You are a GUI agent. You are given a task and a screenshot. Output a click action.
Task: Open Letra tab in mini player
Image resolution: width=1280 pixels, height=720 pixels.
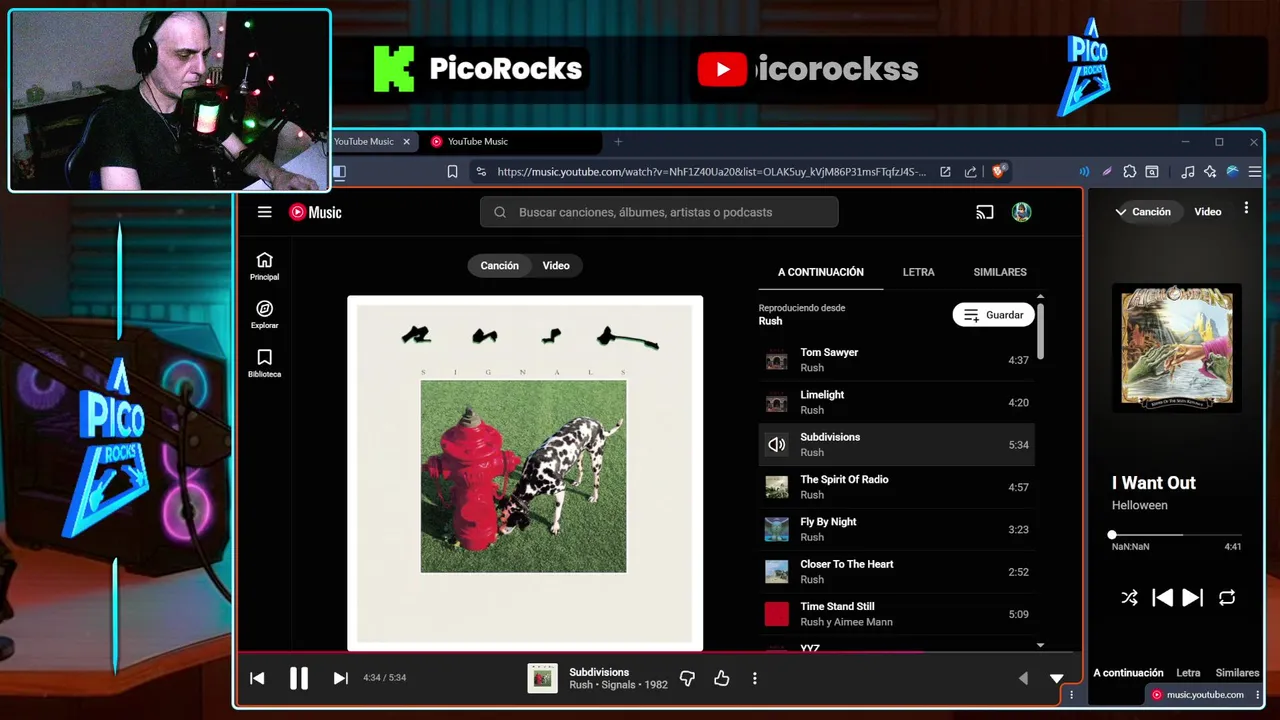pyautogui.click(x=1188, y=673)
